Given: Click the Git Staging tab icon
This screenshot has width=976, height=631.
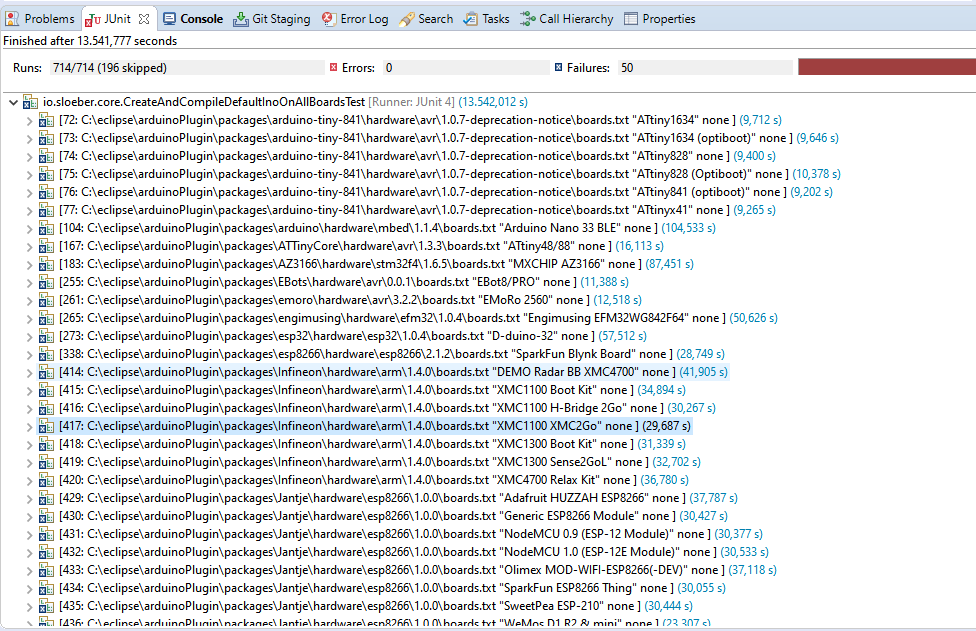Looking at the screenshot, I should tap(240, 19).
